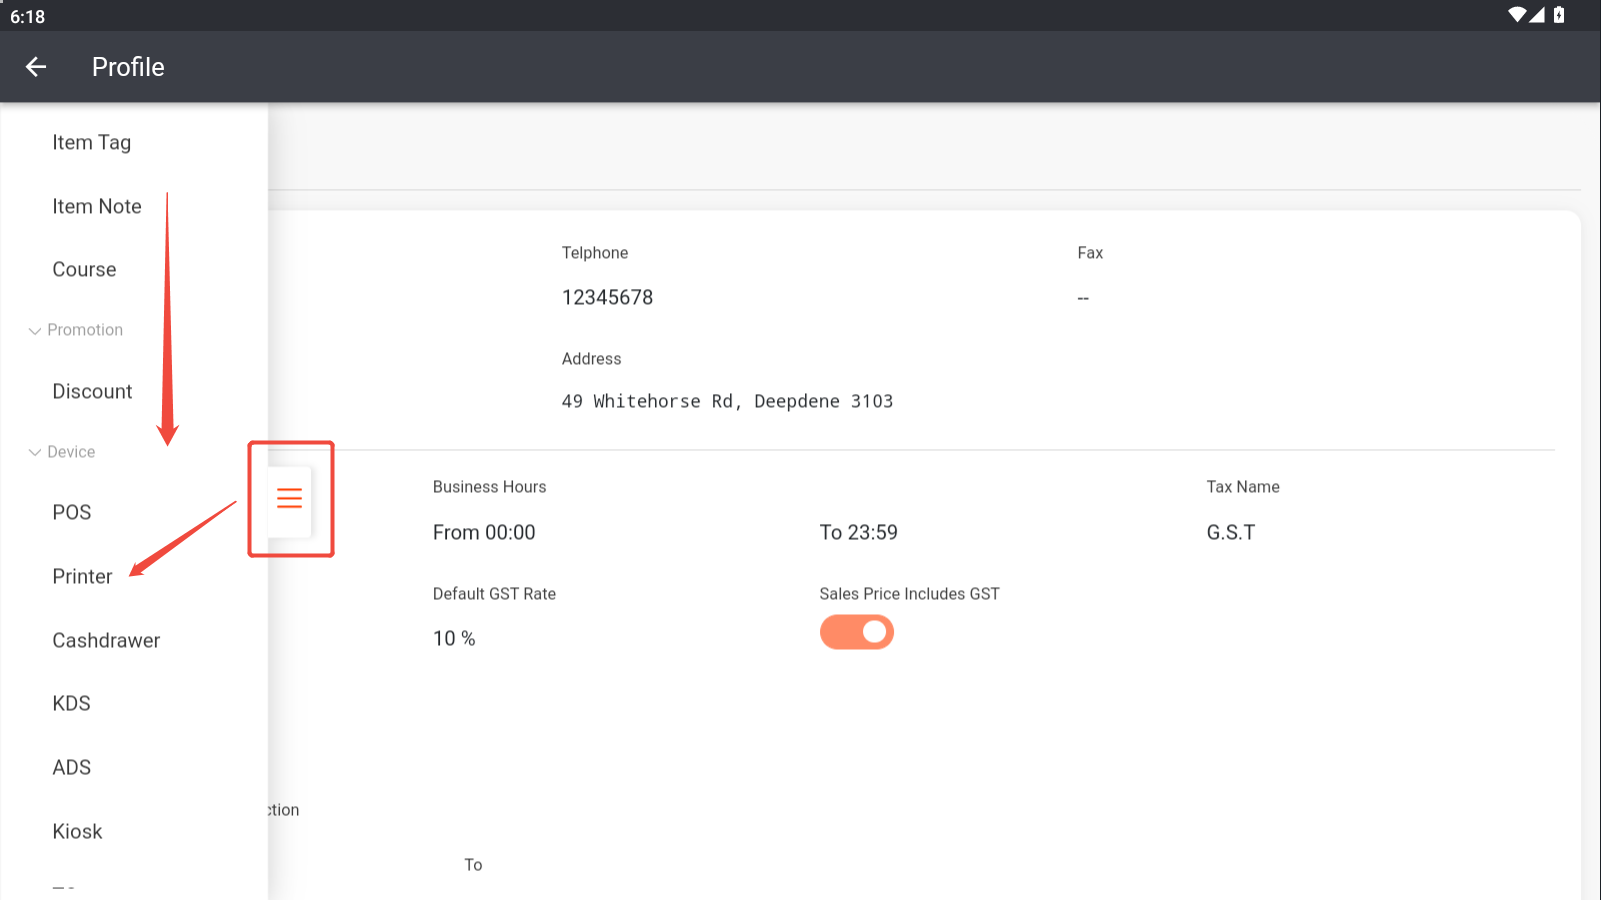1601x900 pixels.
Task: Tap the battery status icon
Action: coord(1559,15)
